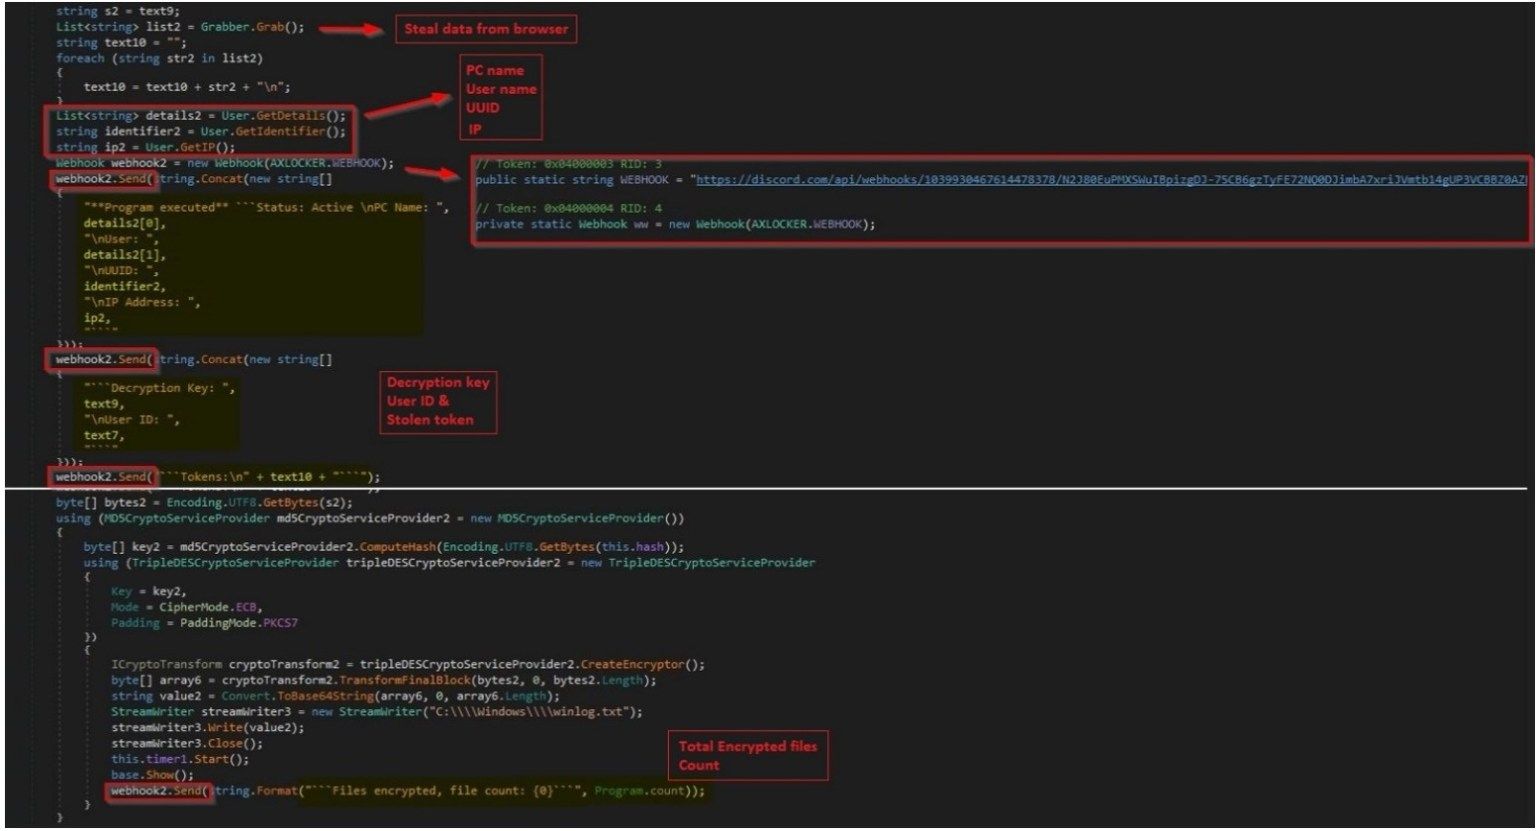Select the "using (TripleDESCryptoServiceProvider" statement
This screenshot has height=831, width=1536.
450,563
